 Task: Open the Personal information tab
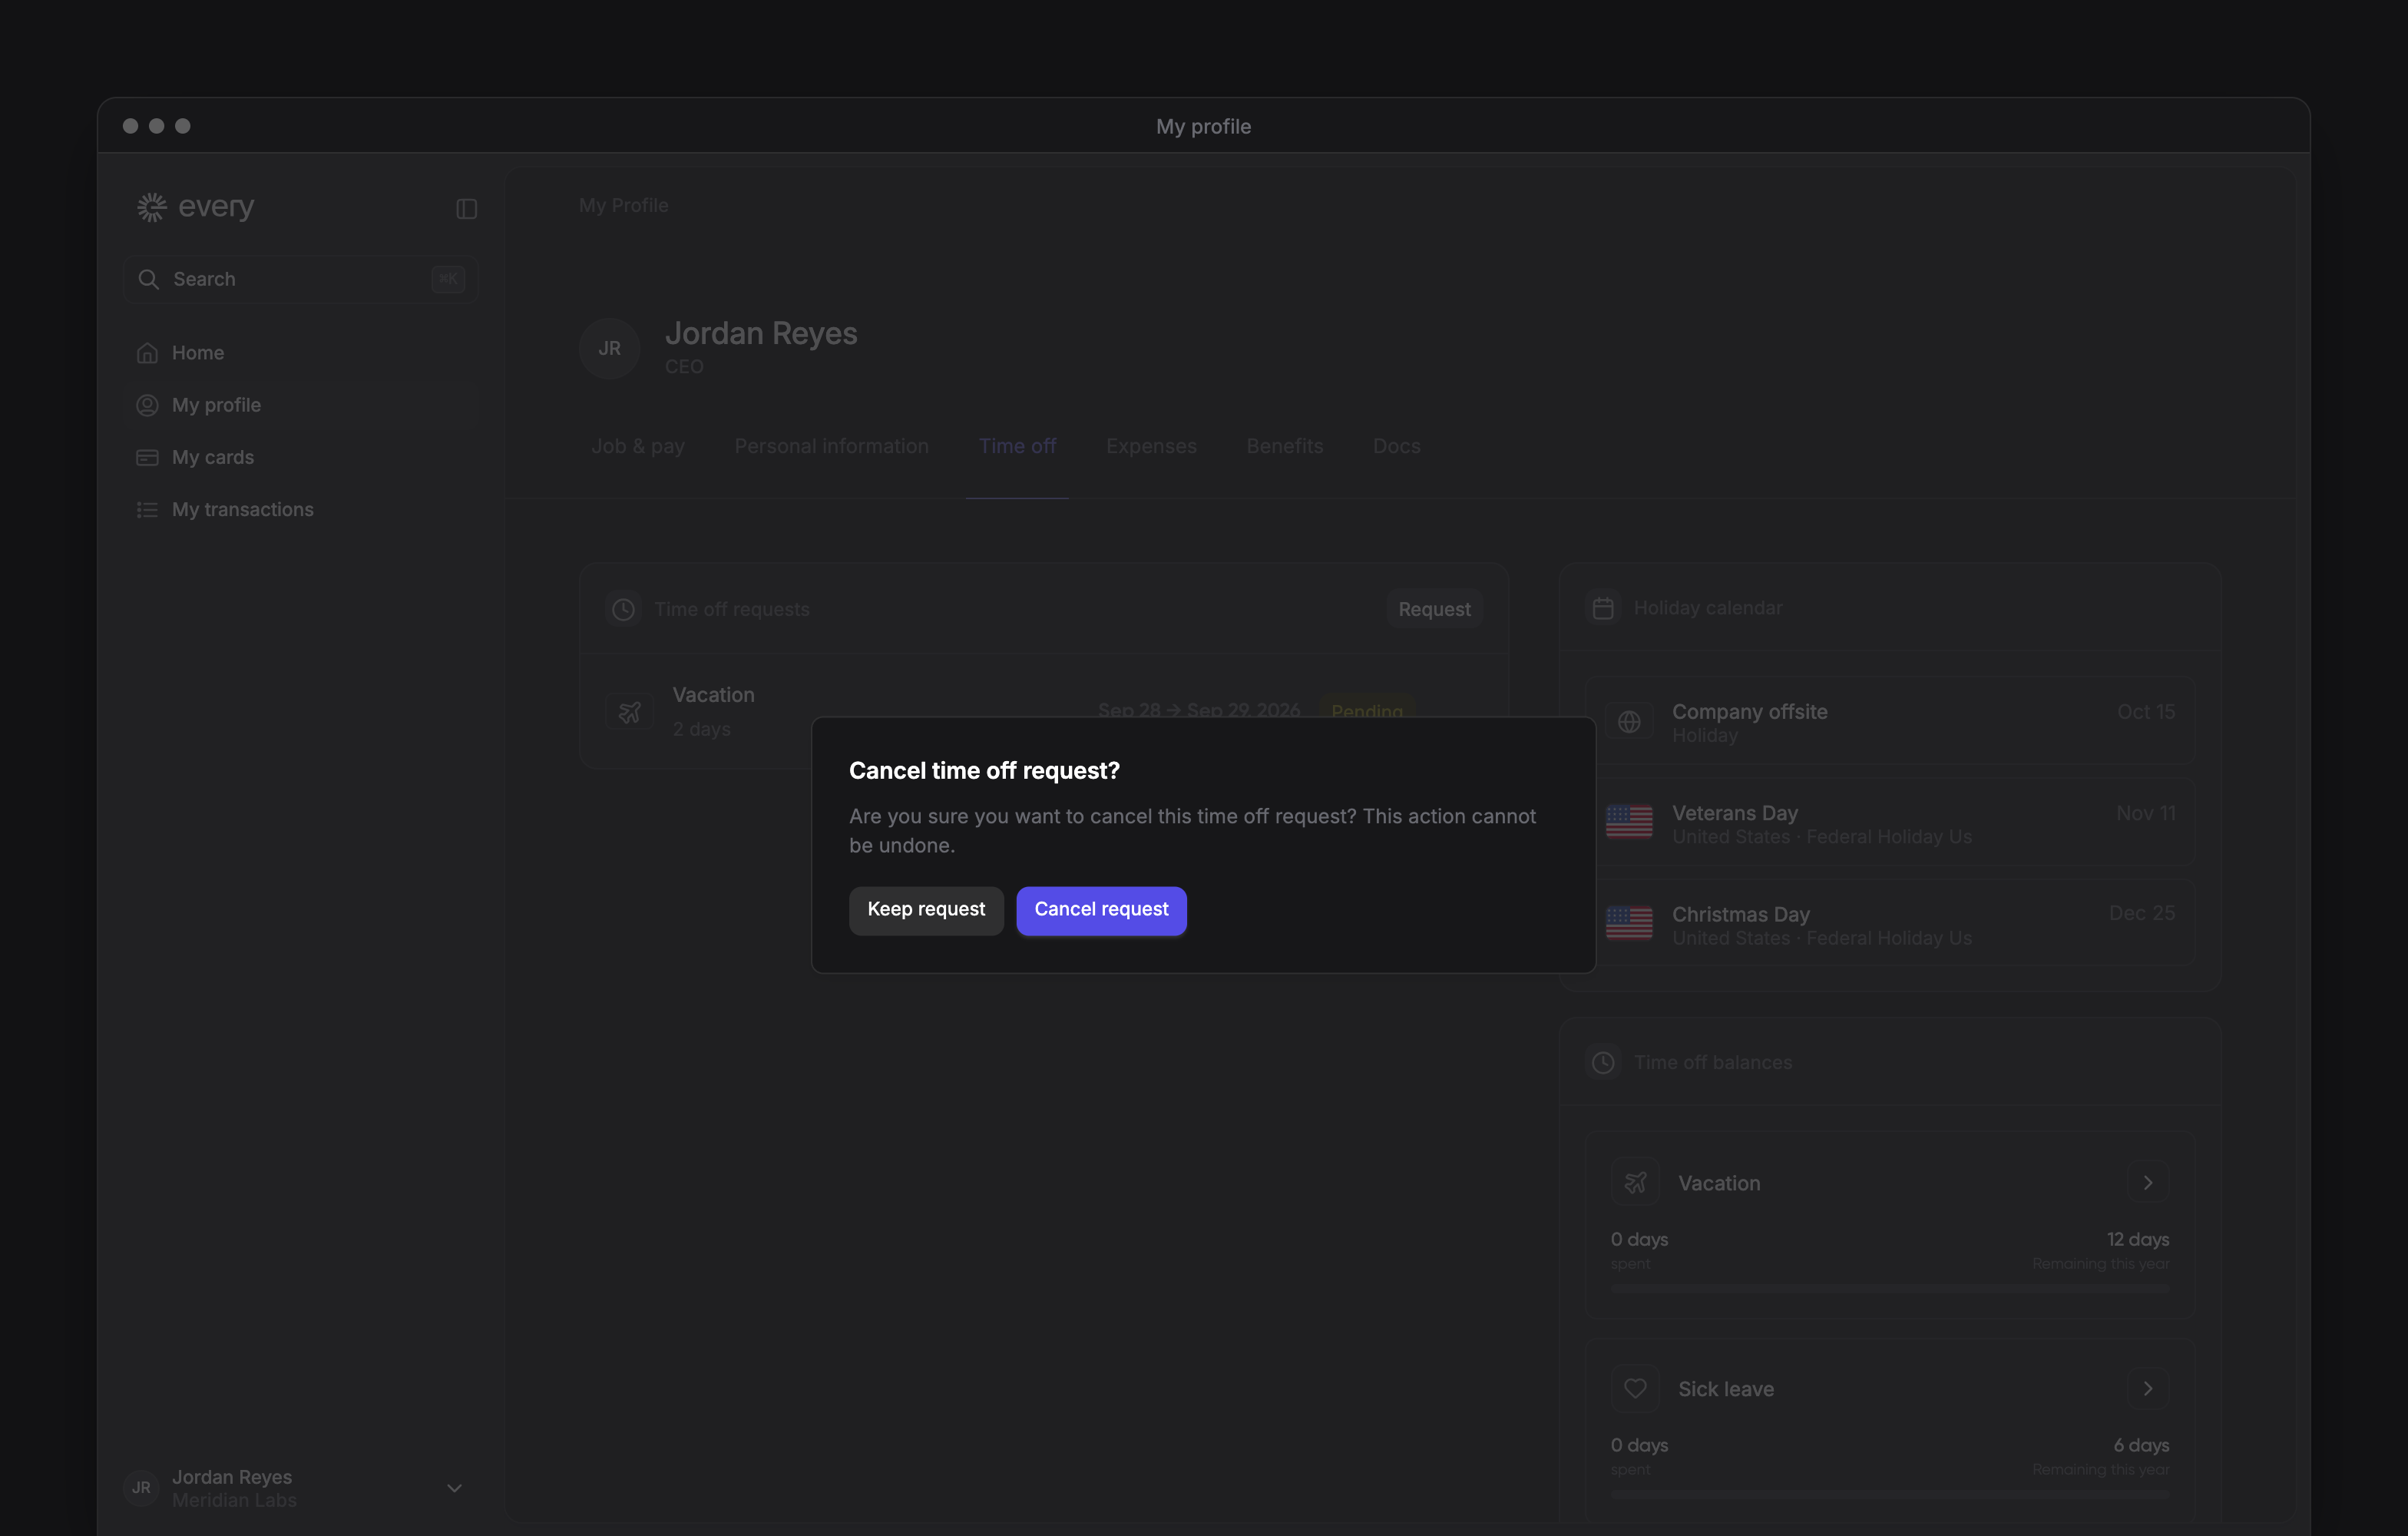click(x=832, y=446)
